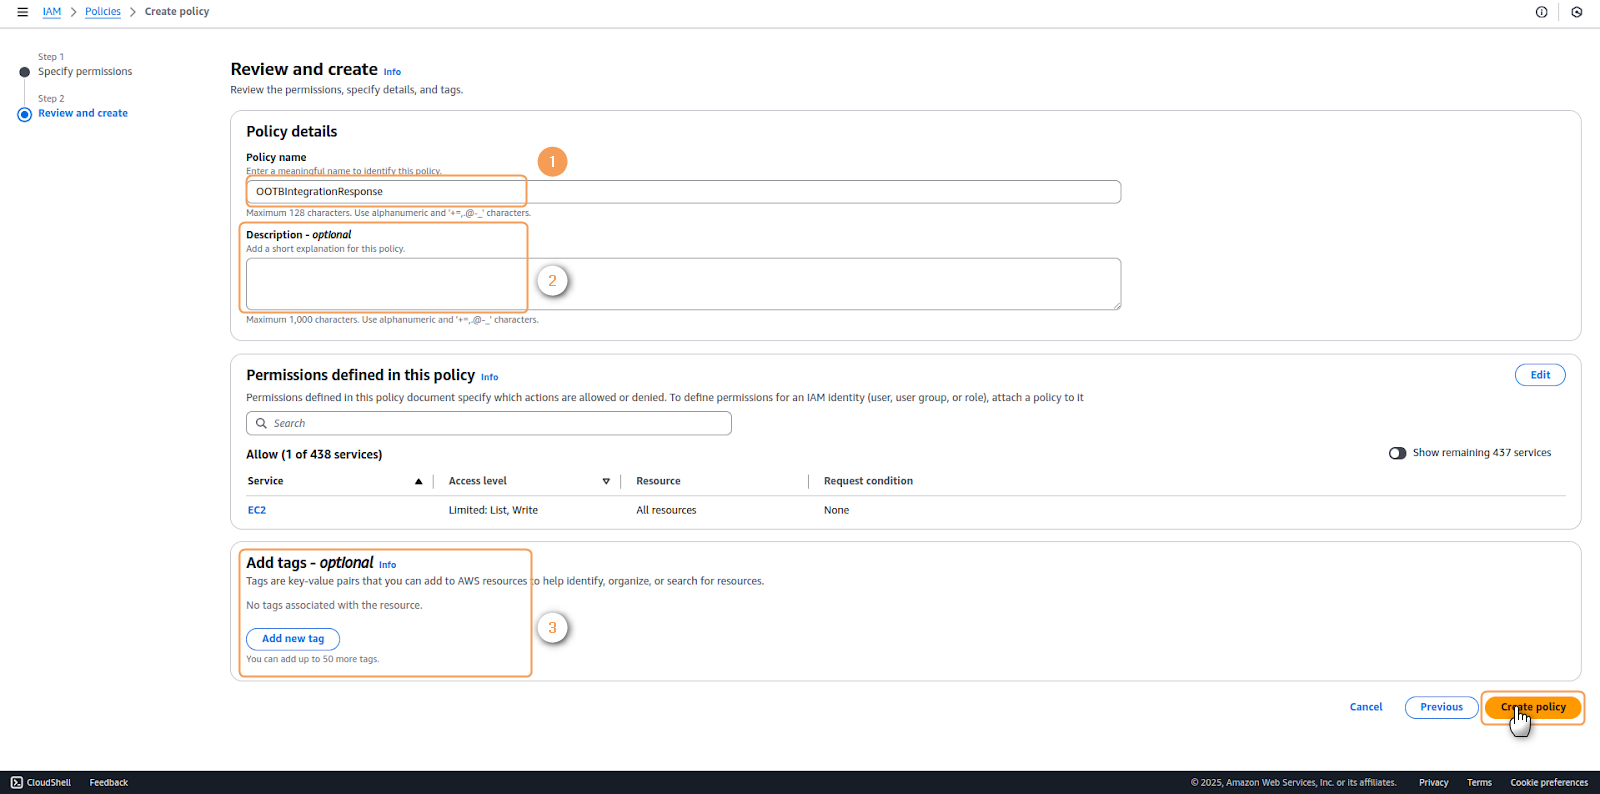1600x794 pixels.
Task: Open the settings icon at top right
Action: point(1577,12)
